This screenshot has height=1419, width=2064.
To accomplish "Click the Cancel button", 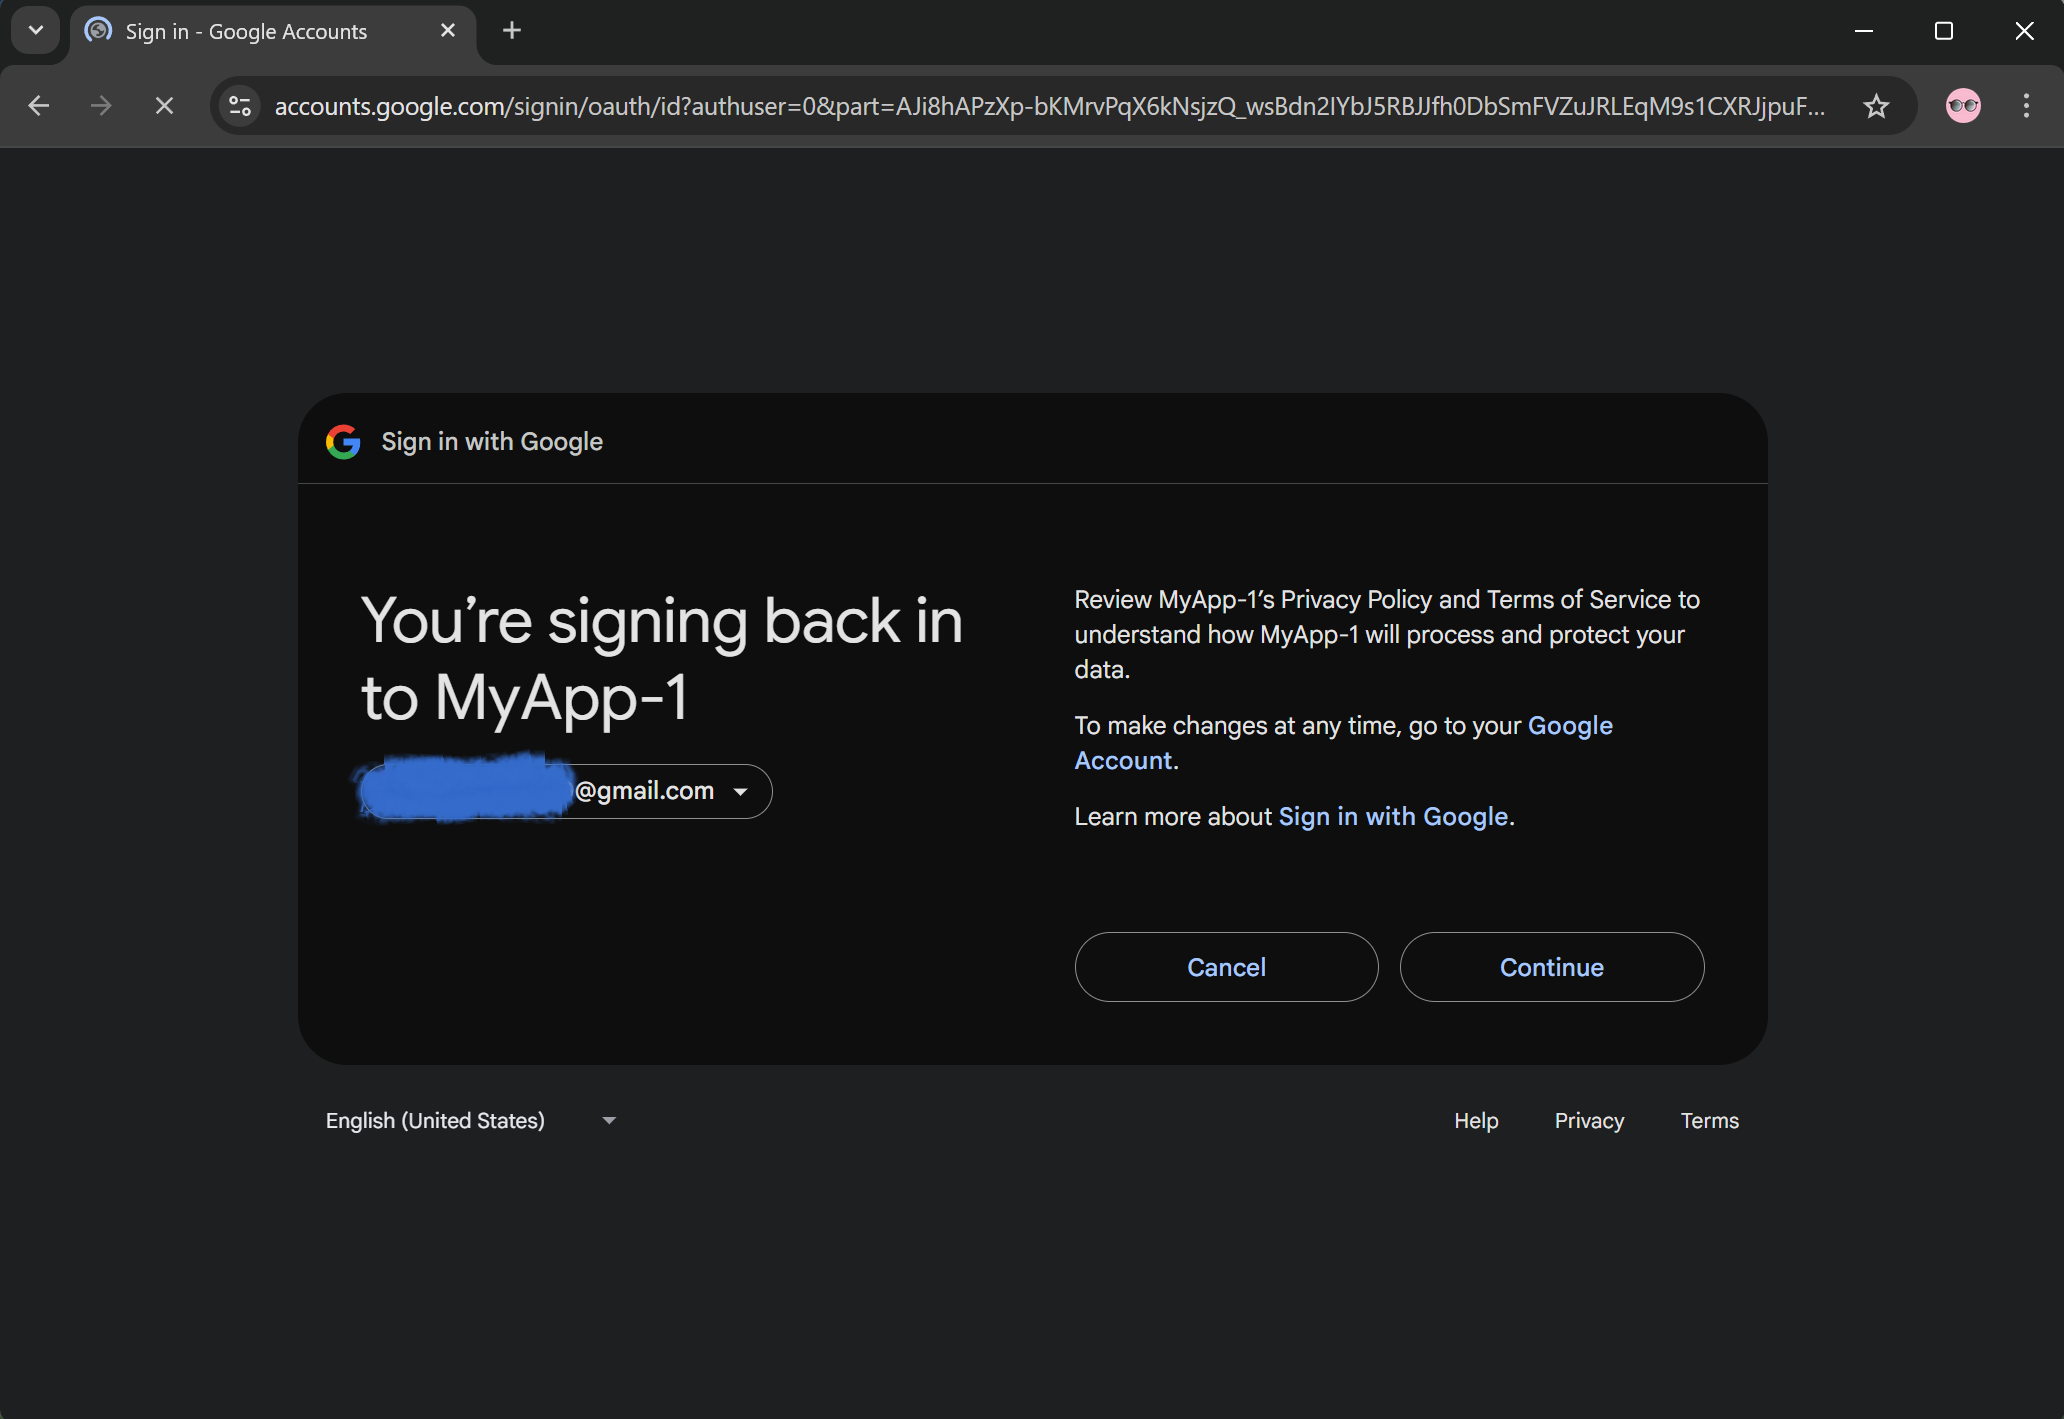I will (x=1226, y=967).
